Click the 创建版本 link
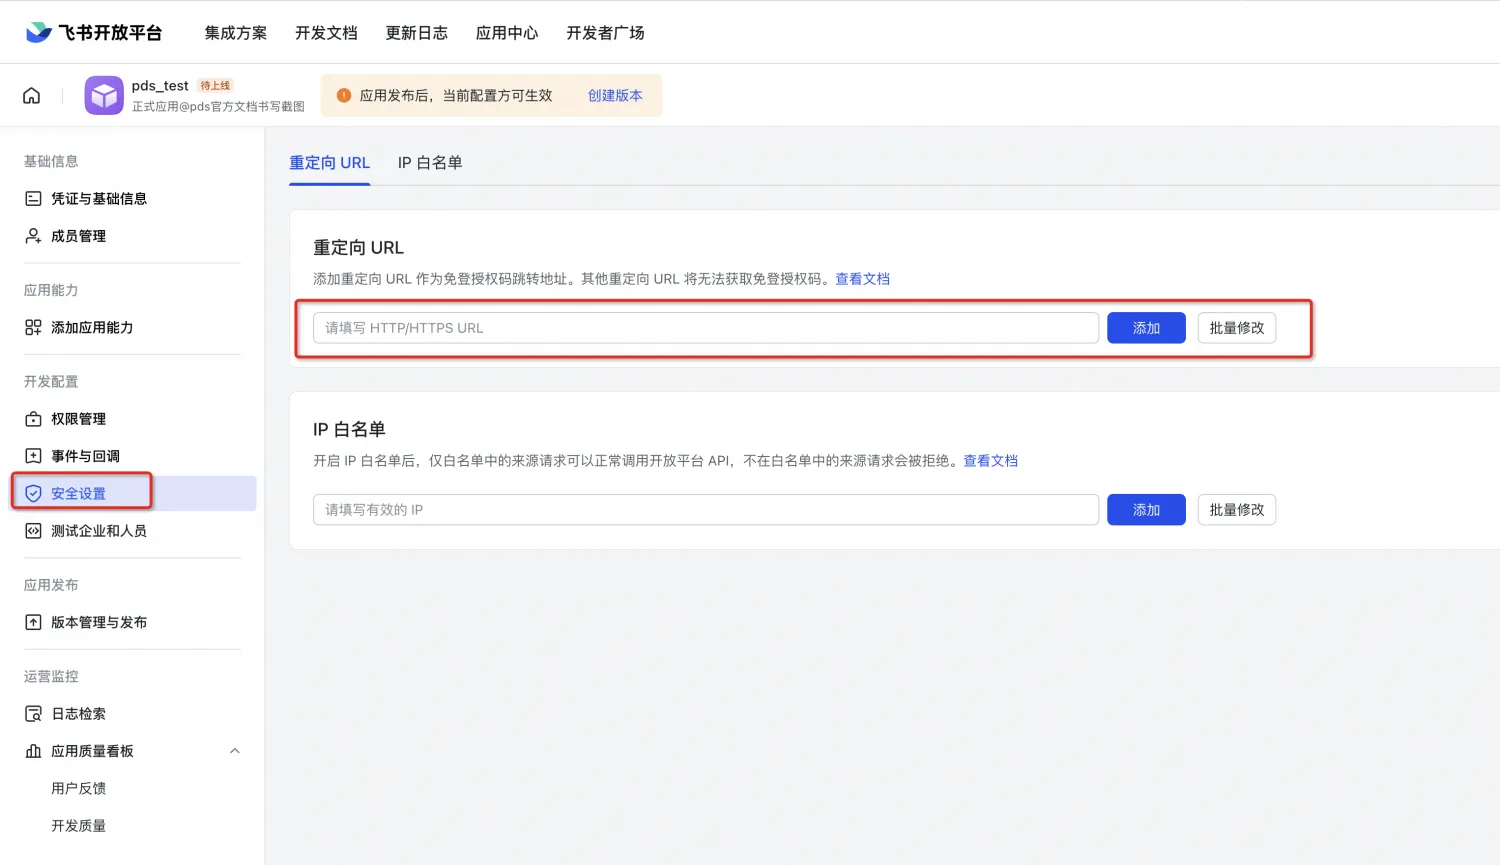Screen dimensions: 1500x865 (615, 95)
